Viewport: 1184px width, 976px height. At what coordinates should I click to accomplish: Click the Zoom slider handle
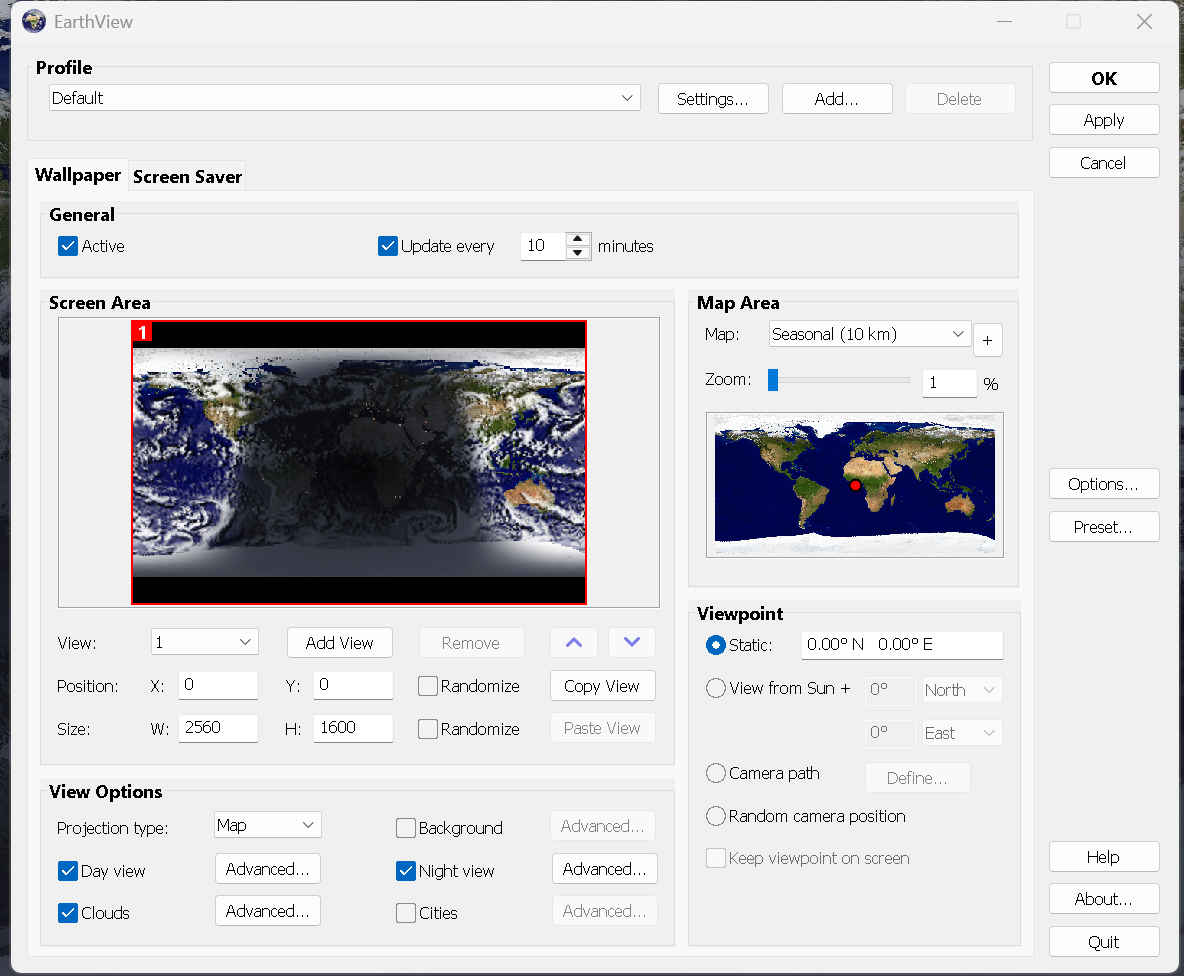tap(772, 380)
